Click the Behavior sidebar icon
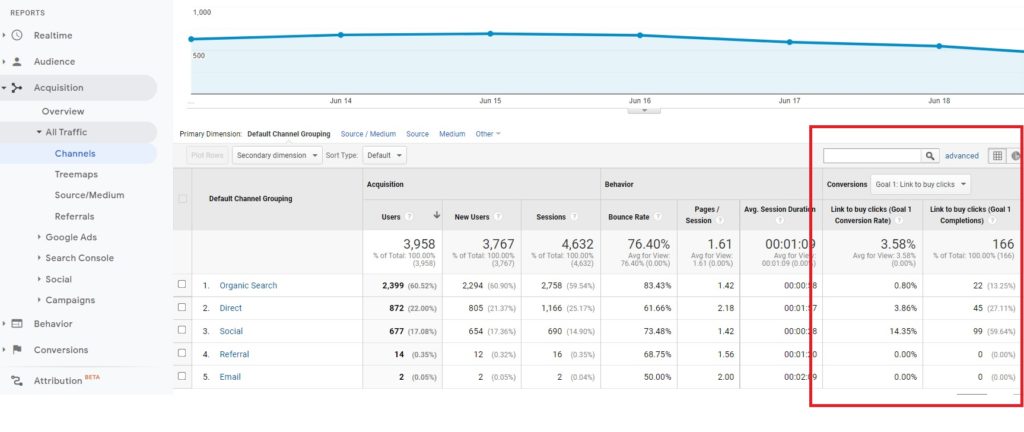 [x=17, y=324]
